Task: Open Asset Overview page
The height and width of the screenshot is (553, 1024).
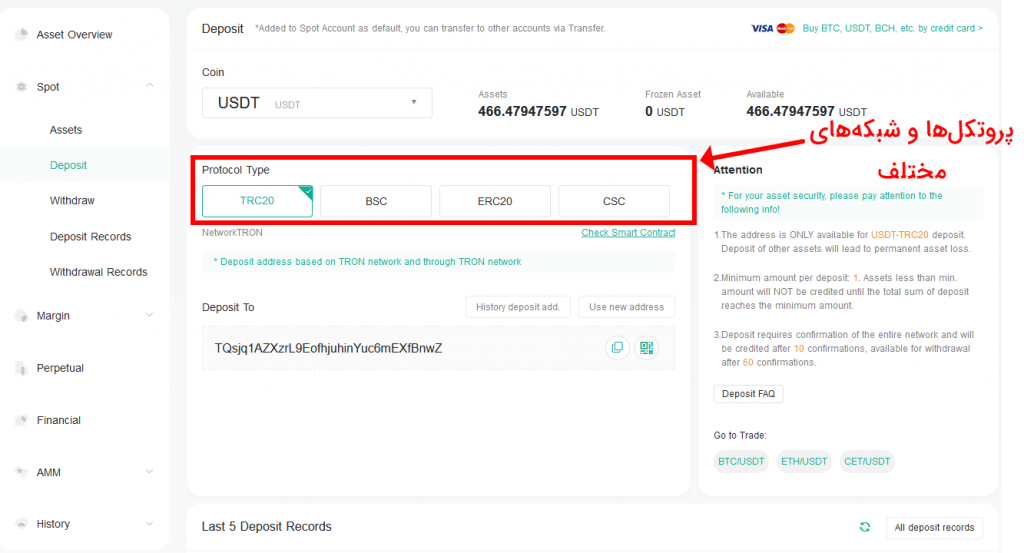Action: (74, 35)
